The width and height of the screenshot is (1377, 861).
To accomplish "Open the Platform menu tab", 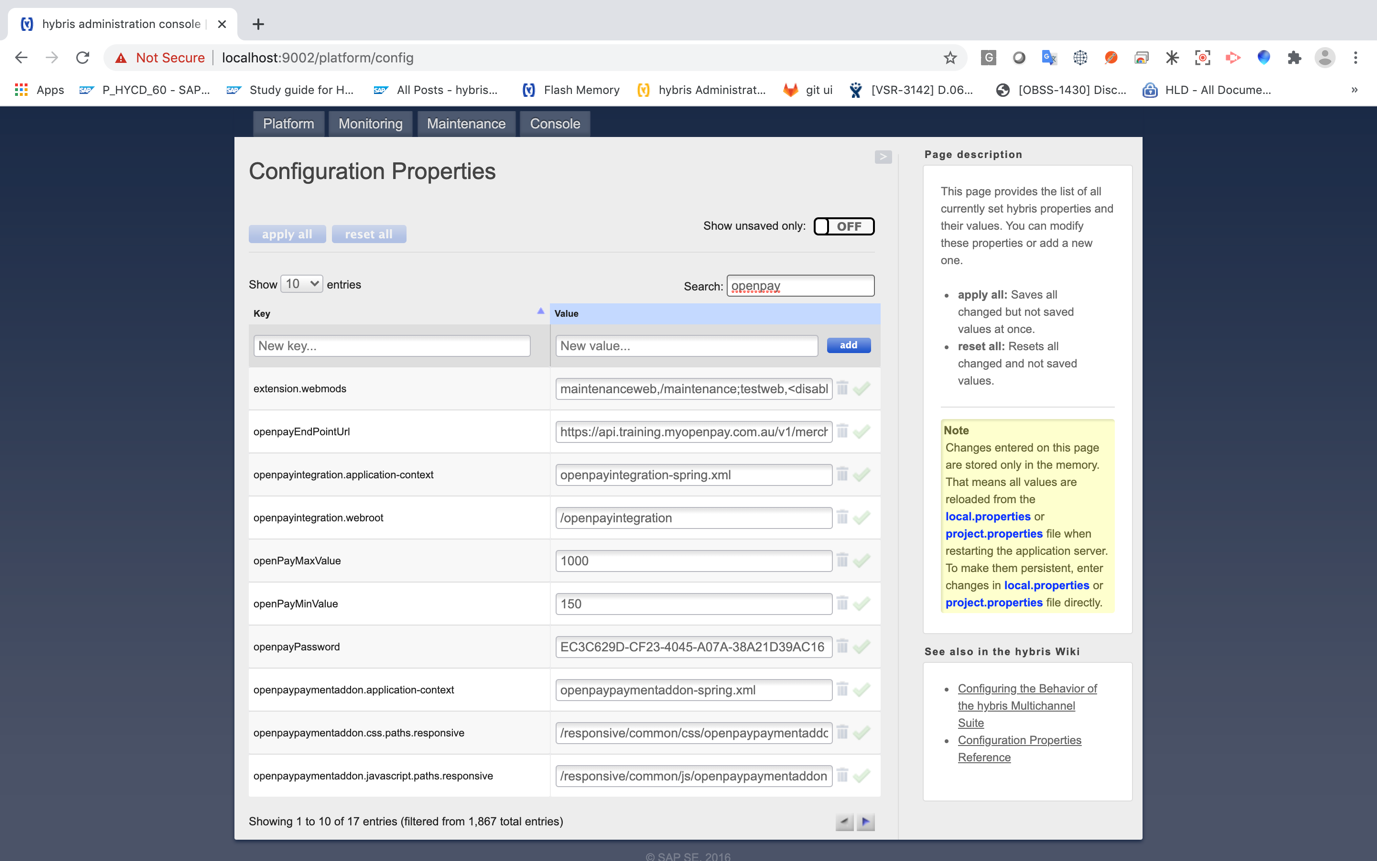I will (x=288, y=124).
